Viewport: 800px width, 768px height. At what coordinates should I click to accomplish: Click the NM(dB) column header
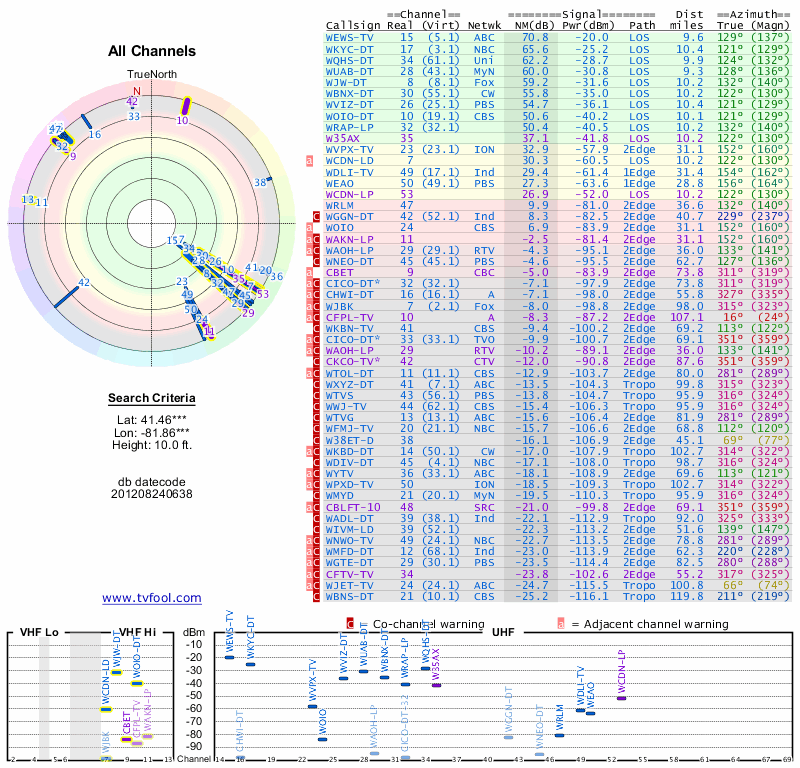532,25
